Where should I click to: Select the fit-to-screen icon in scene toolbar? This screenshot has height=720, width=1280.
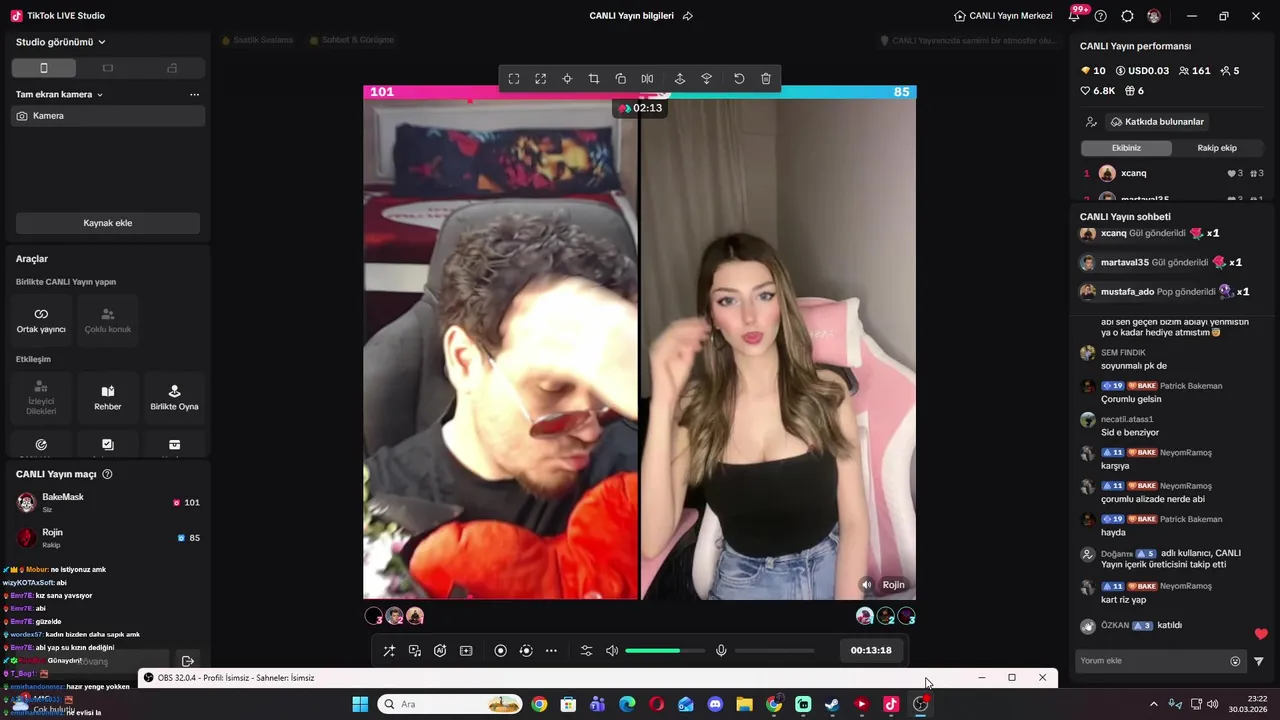pos(514,79)
